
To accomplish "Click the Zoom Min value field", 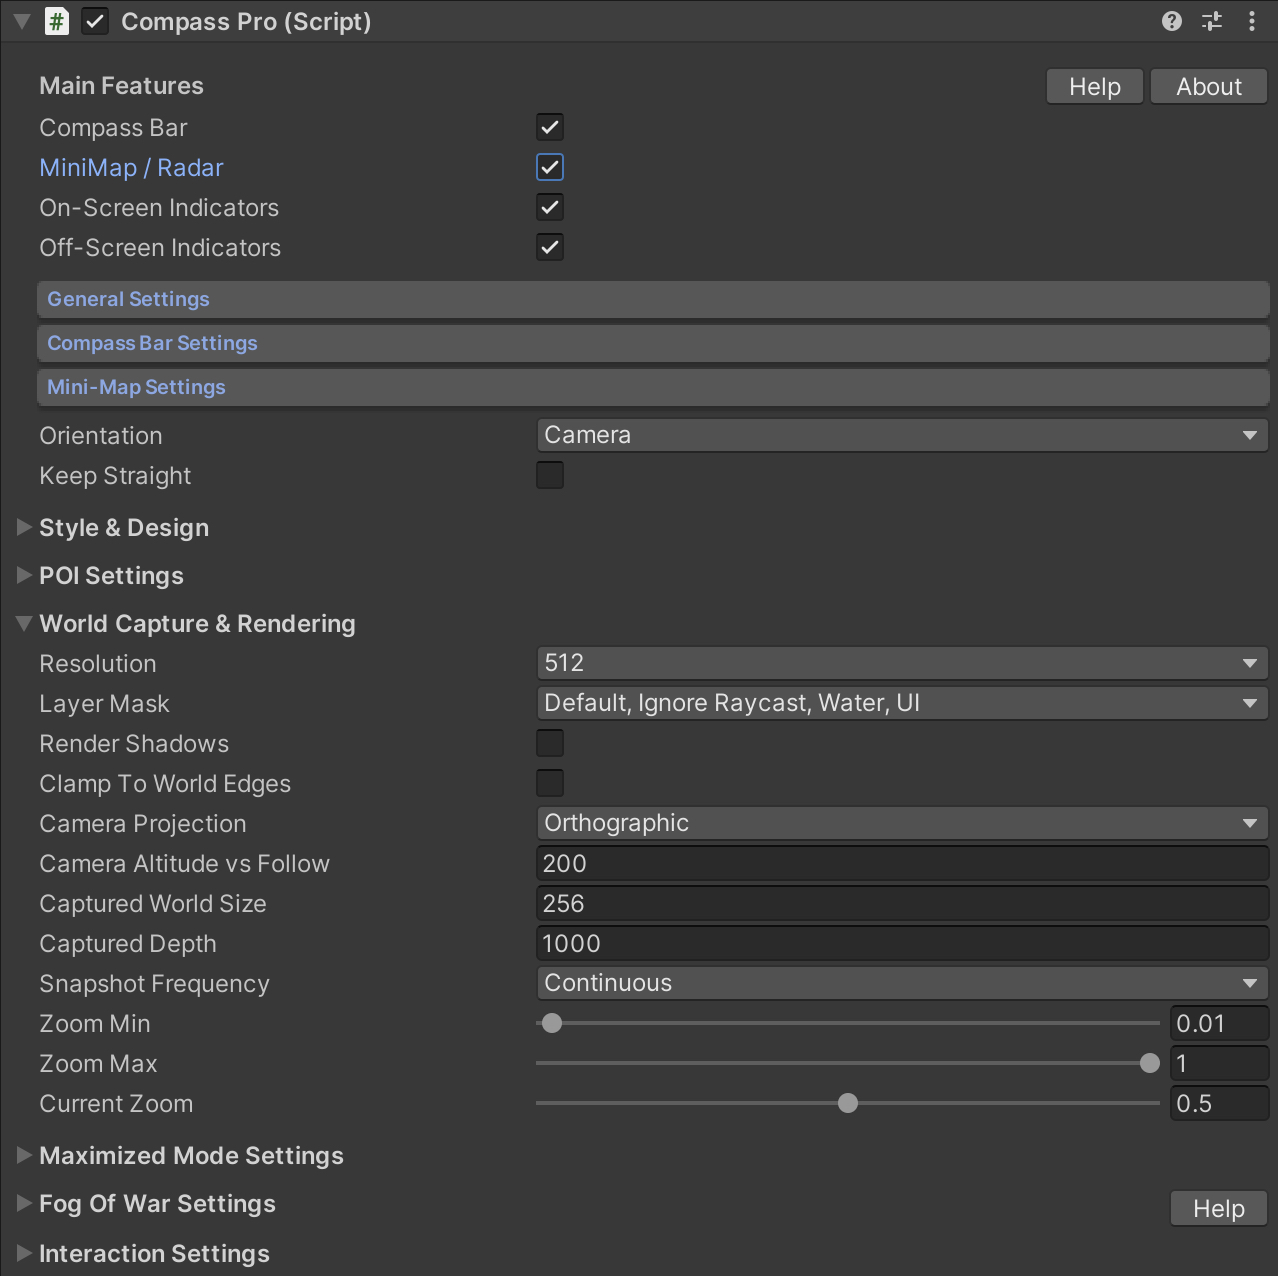I will click(x=1219, y=1023).
